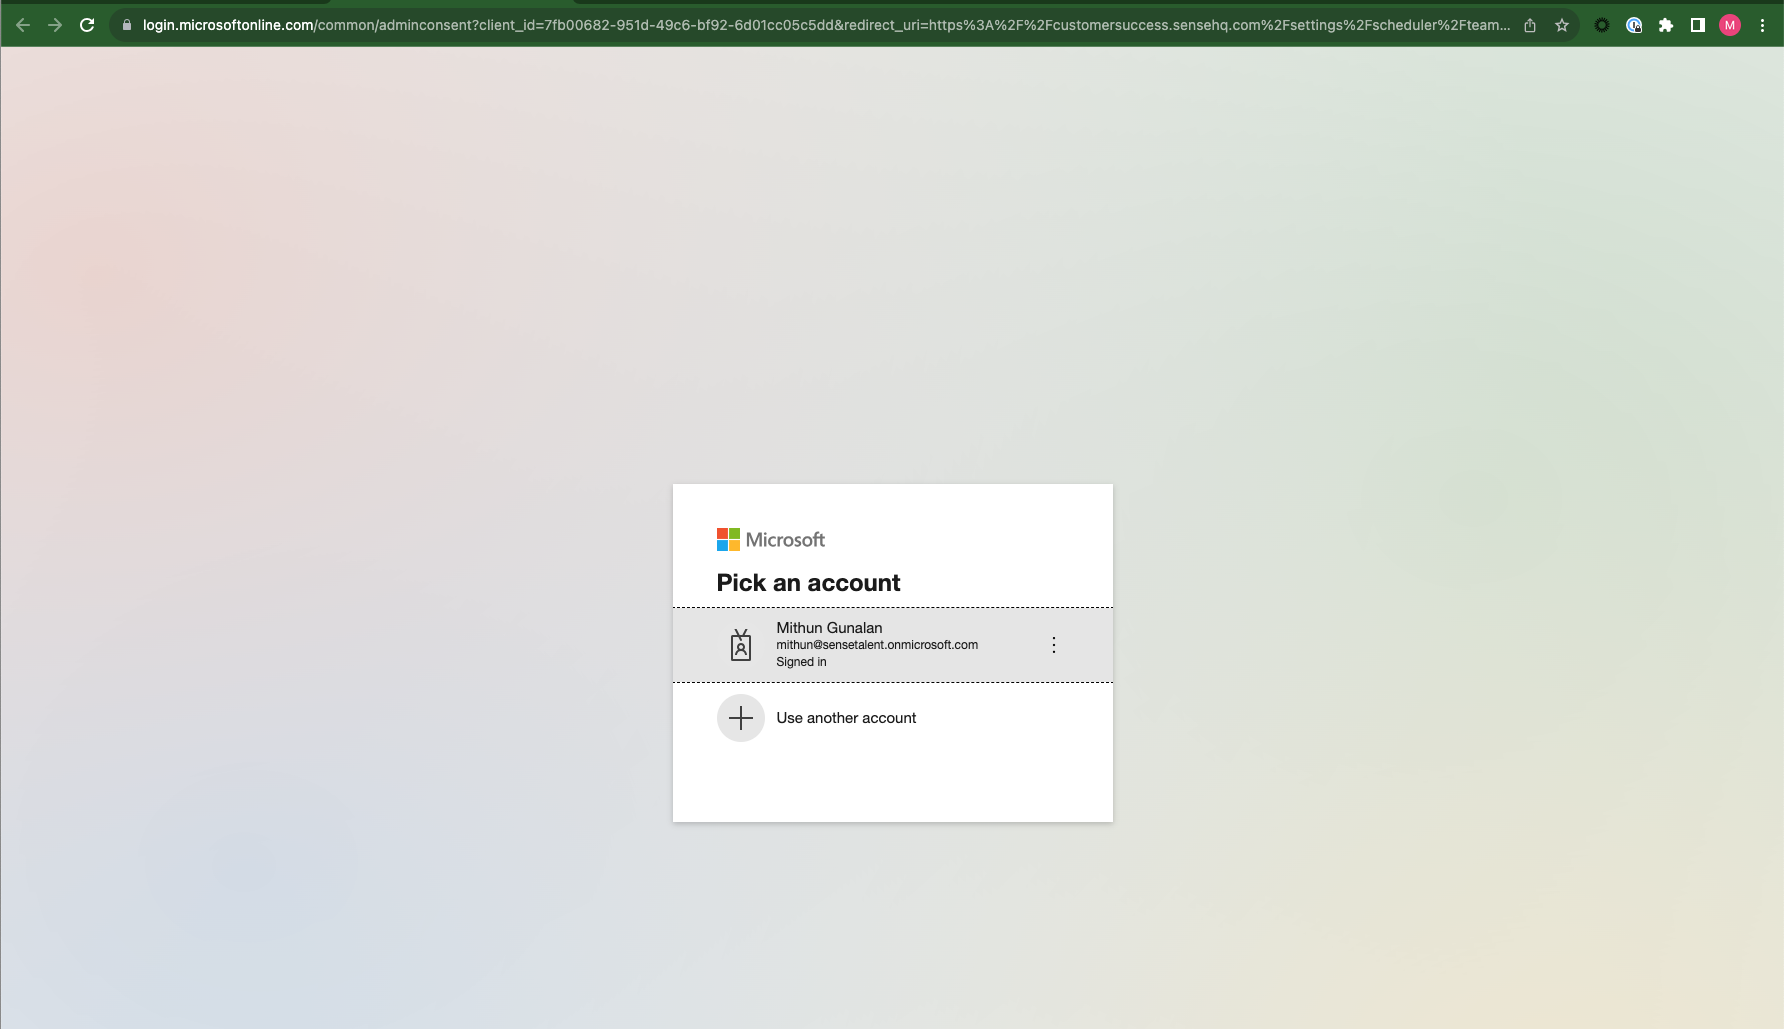This screenshot has width=1784, height=1029.
Task: Click the 'Signed in' status text
Action: coord(801,662)
